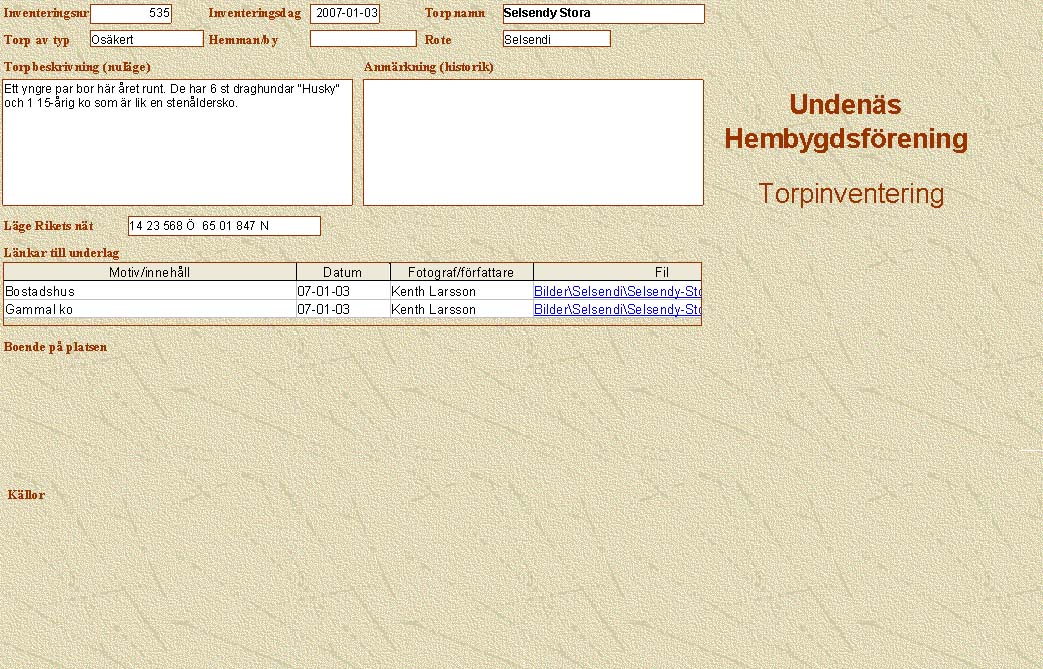
Task: Click the empty Hemman/by field
Action: click(x=363, y=39)
